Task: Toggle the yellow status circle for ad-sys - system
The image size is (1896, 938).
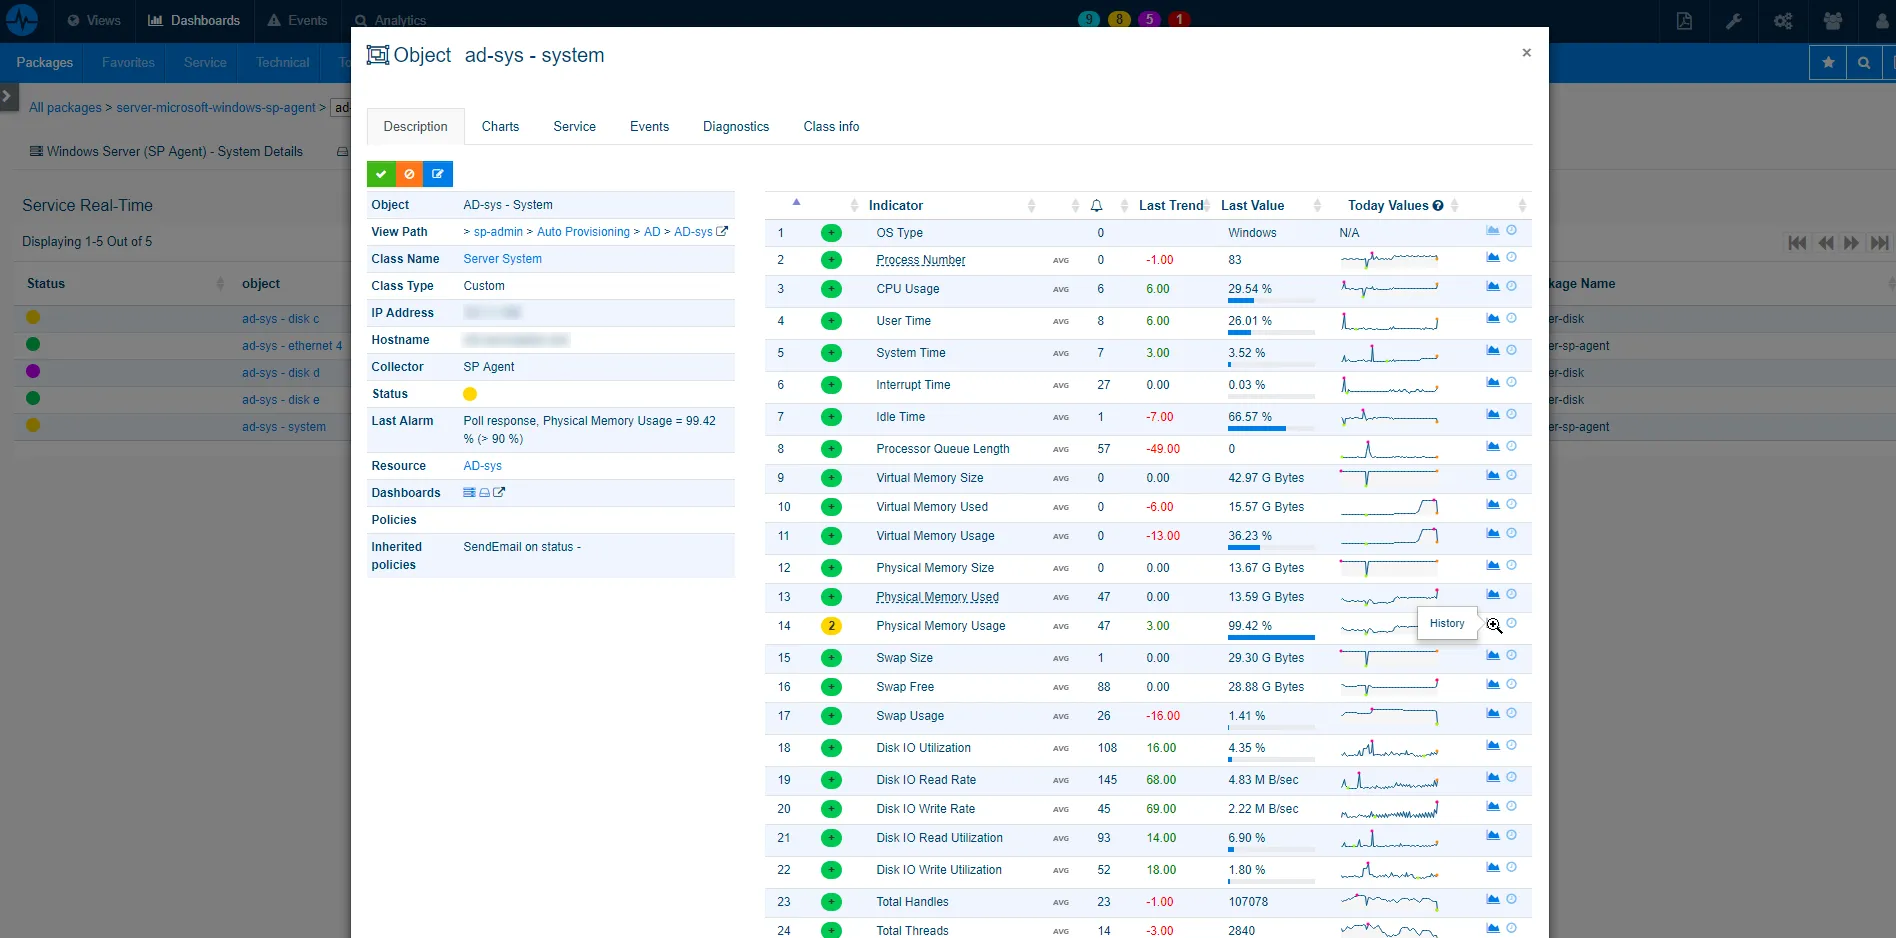Action: 33,426
